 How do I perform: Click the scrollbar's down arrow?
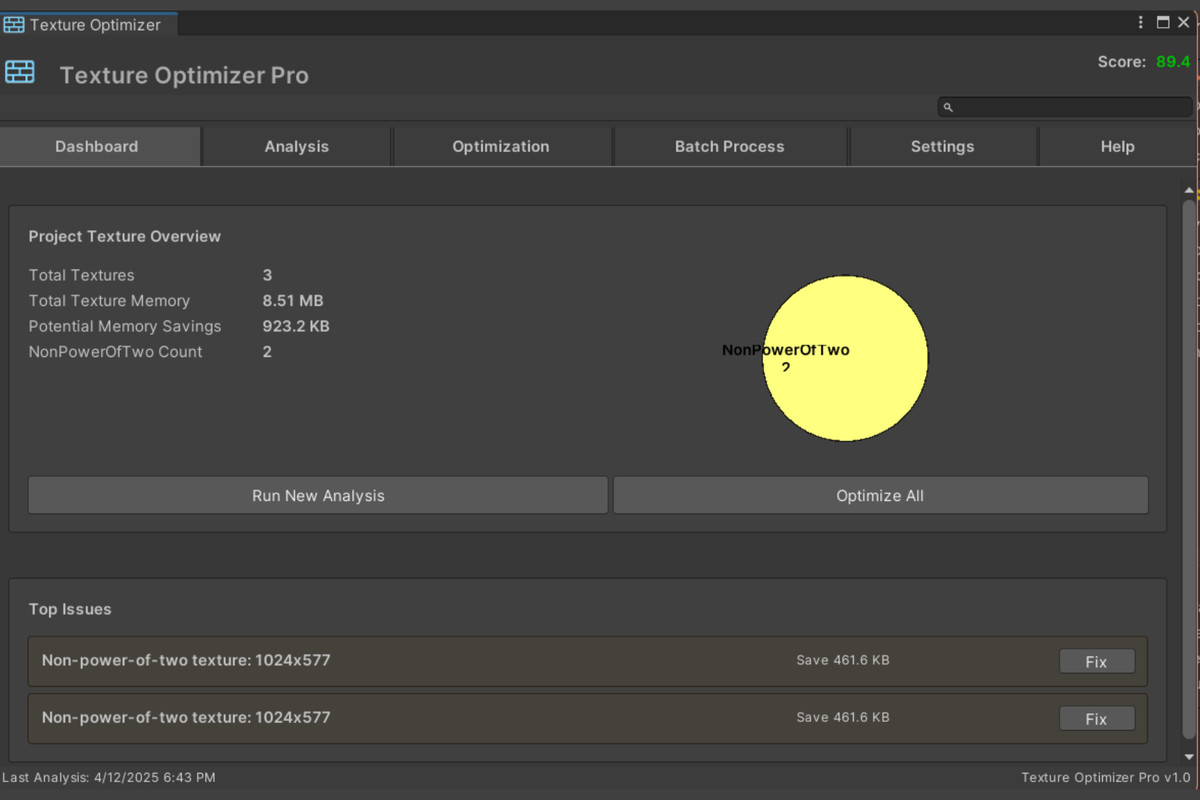(1189, 758)
